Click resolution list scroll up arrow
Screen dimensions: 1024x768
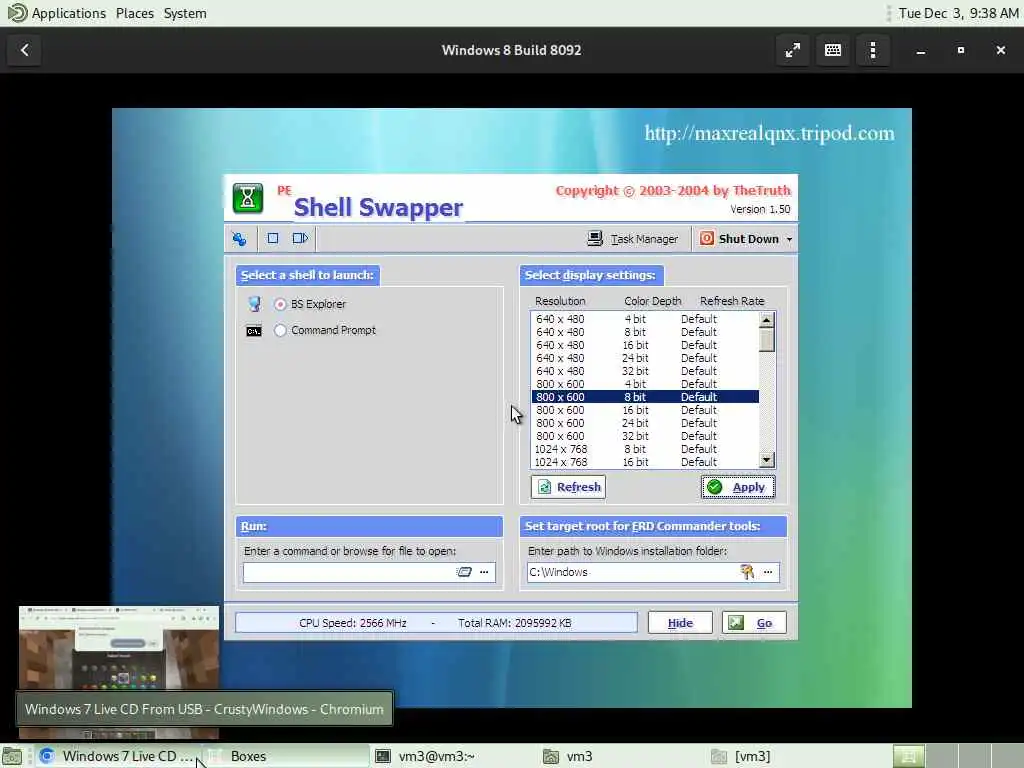tap(767, 320)
